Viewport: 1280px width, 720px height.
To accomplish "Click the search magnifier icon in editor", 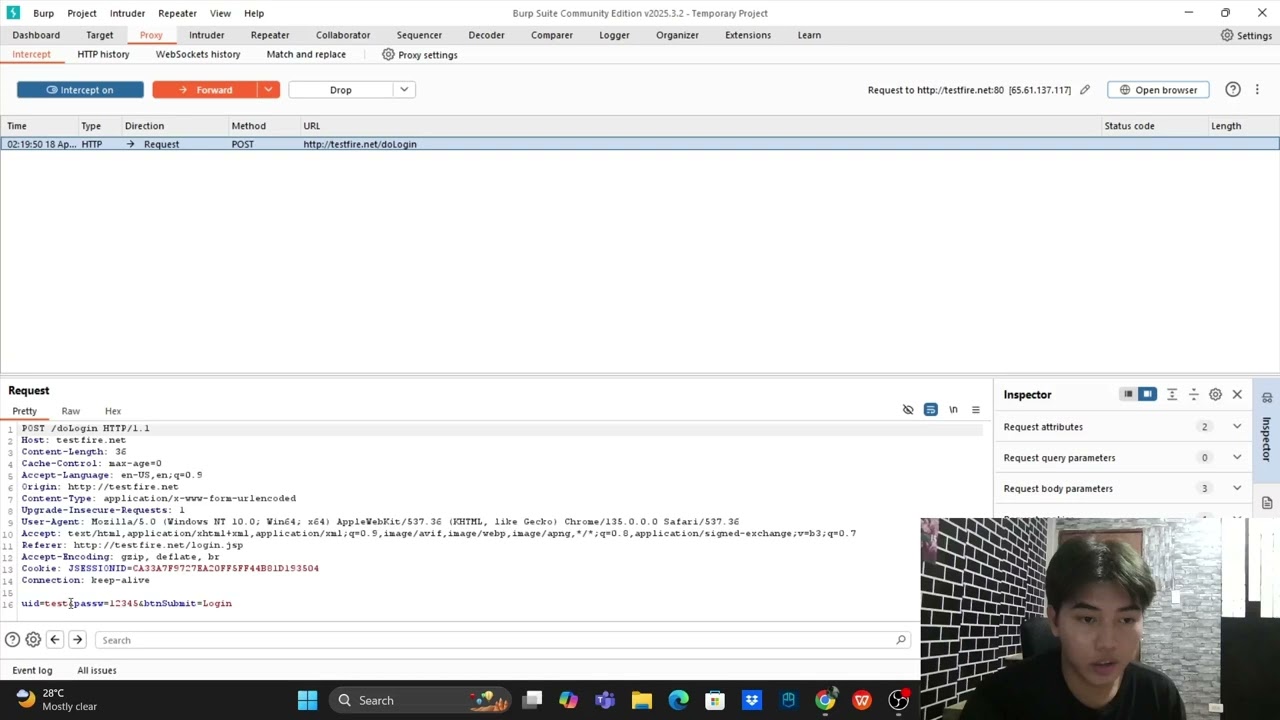I will [901, 640].
